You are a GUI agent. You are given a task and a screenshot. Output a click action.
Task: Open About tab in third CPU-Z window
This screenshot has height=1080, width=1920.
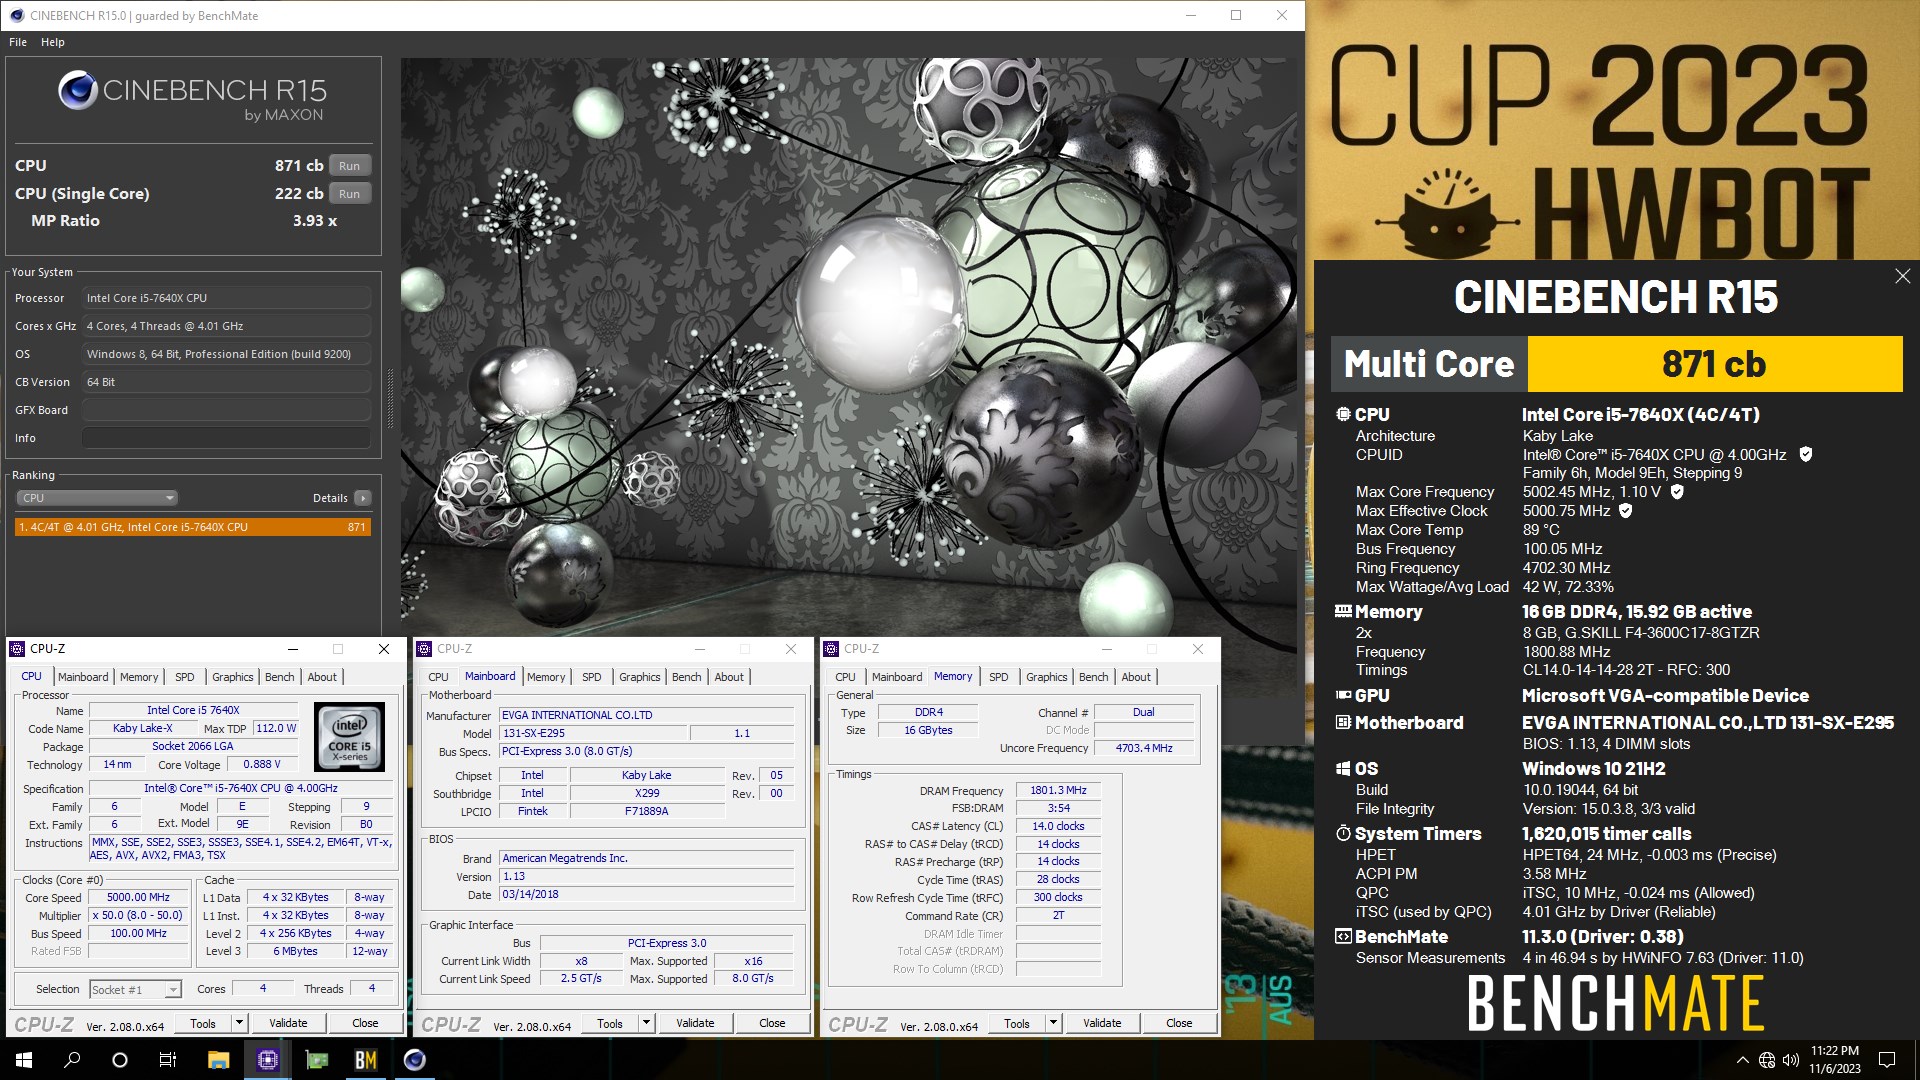[x=1135, y=677]
